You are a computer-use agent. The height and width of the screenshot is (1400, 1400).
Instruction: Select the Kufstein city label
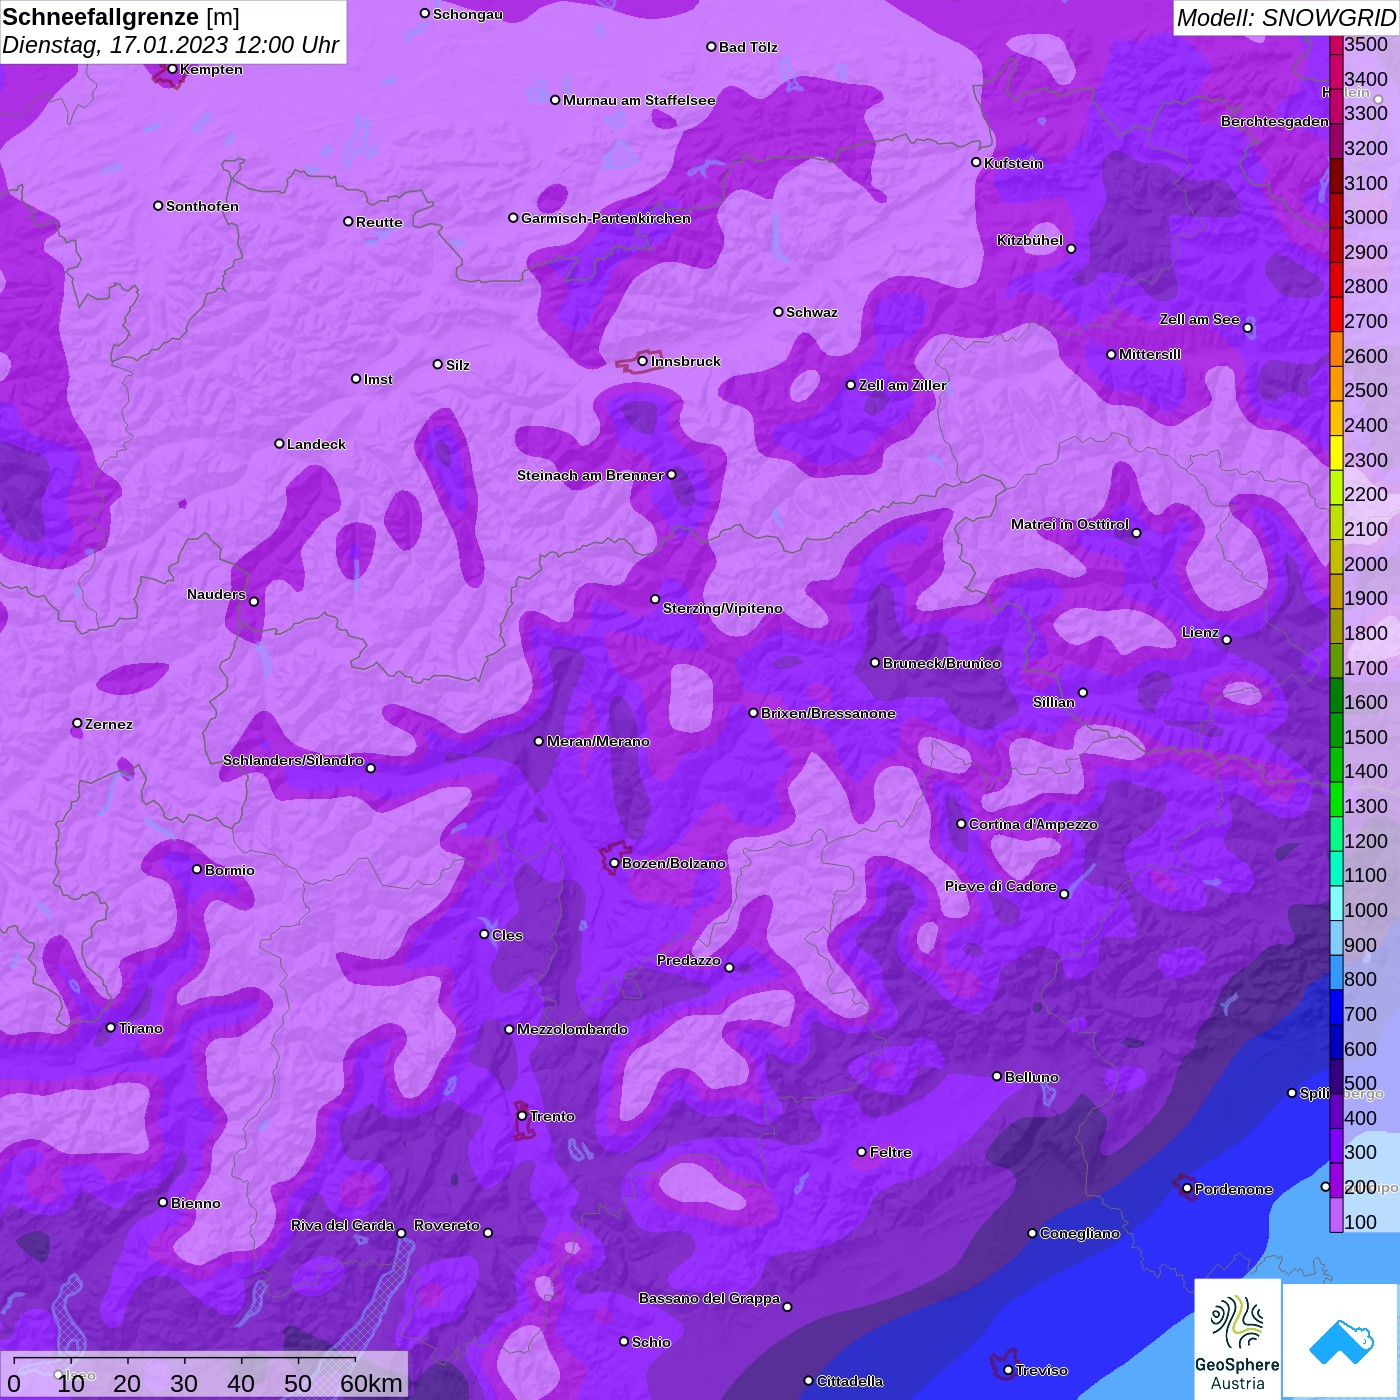coord(1013,163)
